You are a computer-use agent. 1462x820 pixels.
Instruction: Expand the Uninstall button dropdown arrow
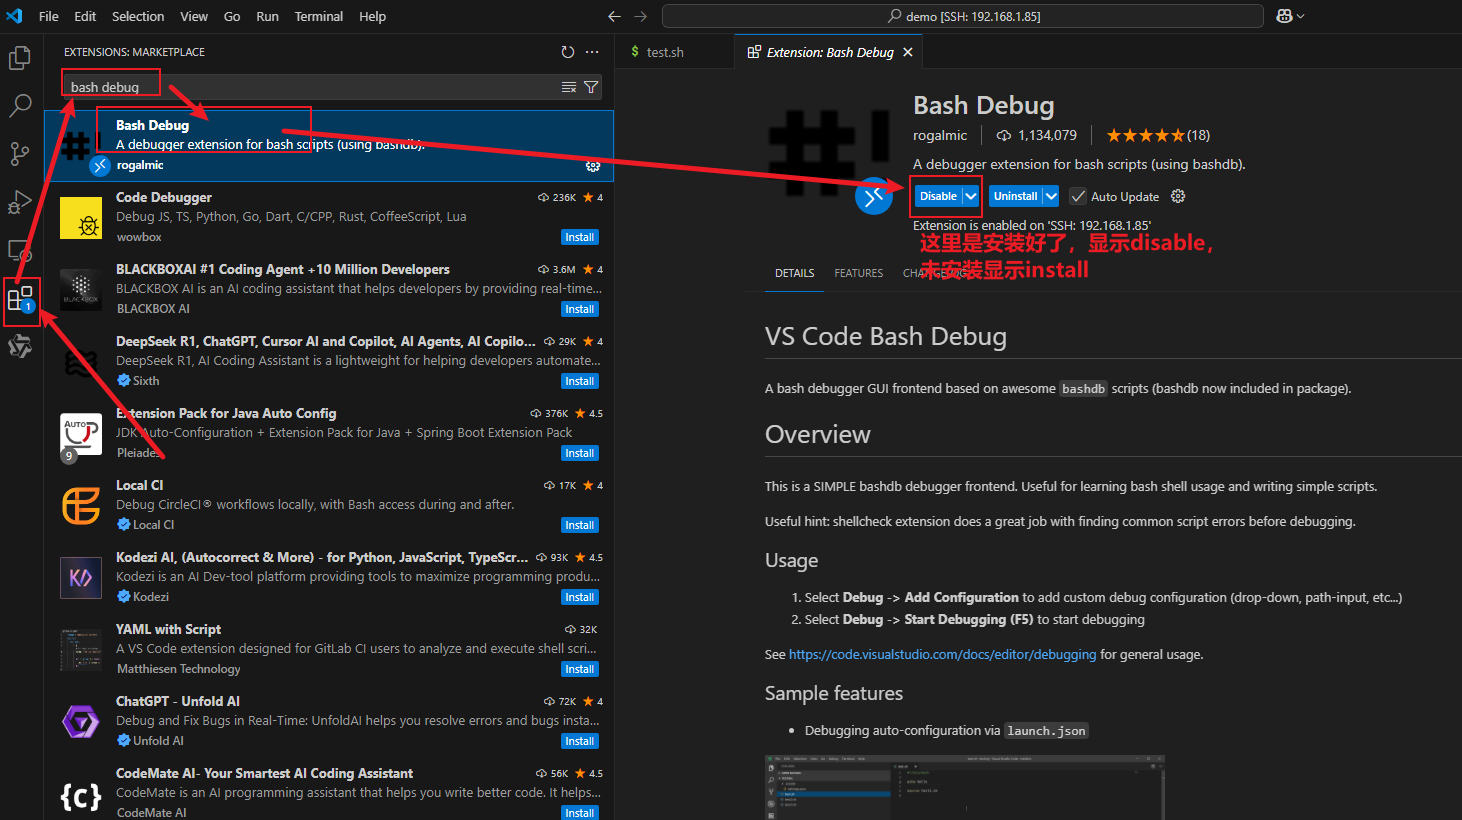(x=1050, y=196)
